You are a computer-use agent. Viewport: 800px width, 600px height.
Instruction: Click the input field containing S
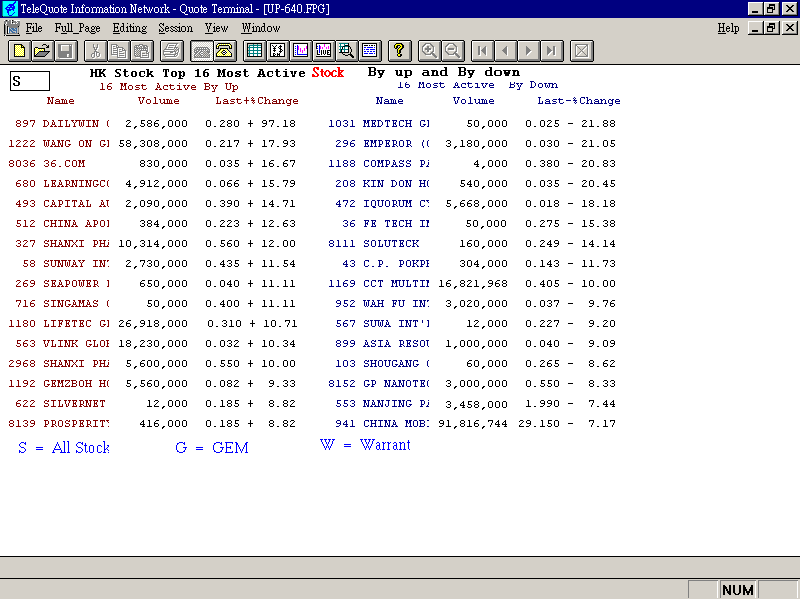point(30,81)
